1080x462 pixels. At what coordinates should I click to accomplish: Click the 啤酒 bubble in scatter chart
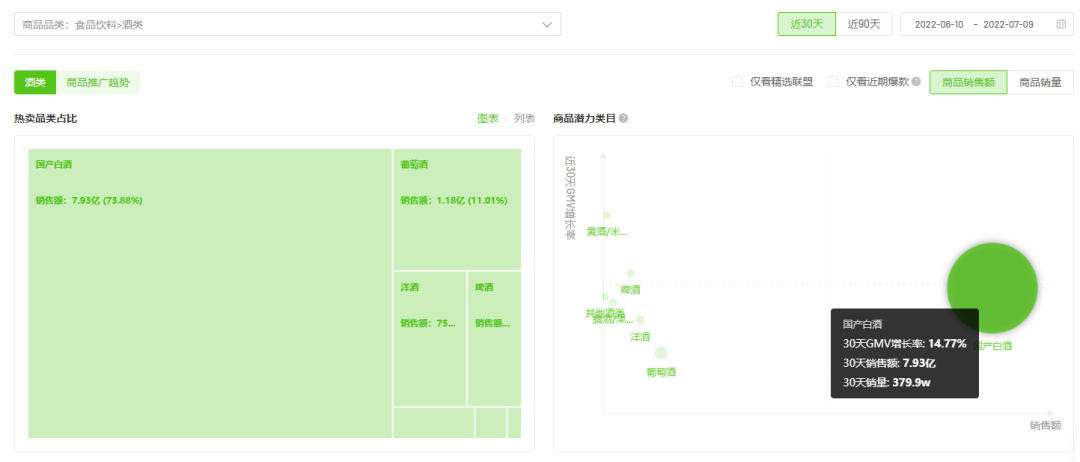[630, 273]
